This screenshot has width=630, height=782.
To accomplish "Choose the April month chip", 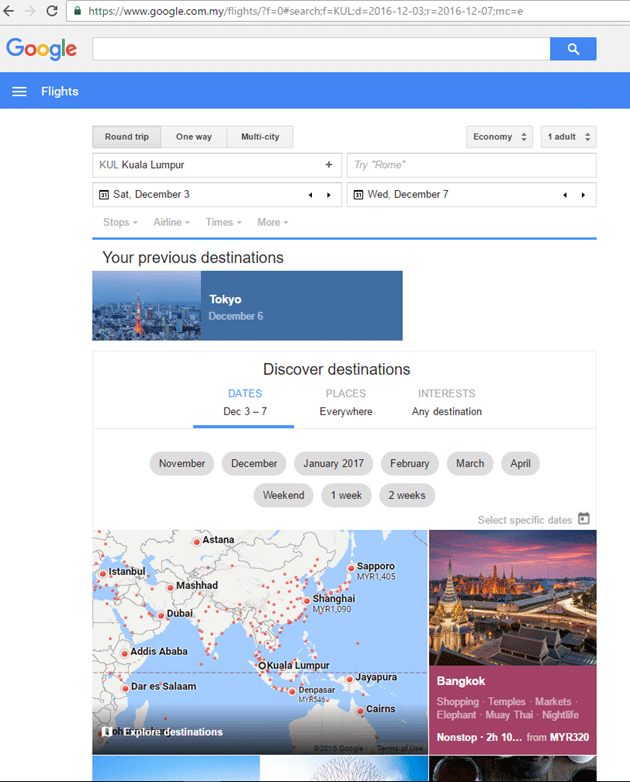I will [520, 463].
